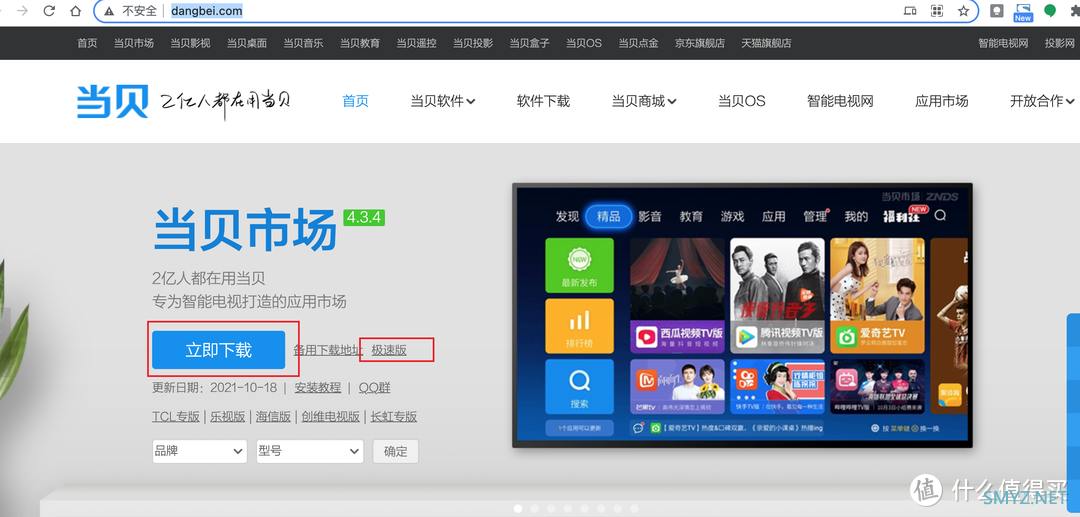Select the first carousel dot
Image resolution: width=1080 pixels, height=517 pixels.
519,509
